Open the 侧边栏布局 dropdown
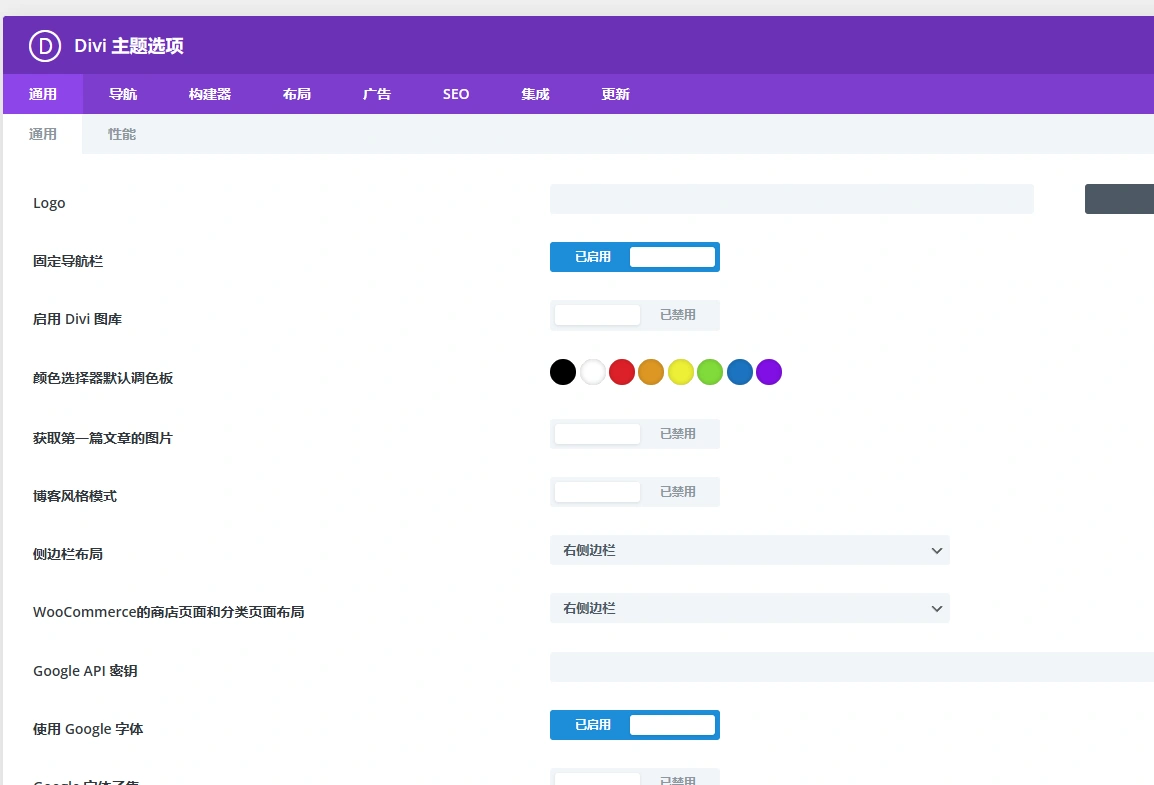Viewport: 1154px width, 785px height. (x=749, y=550)
